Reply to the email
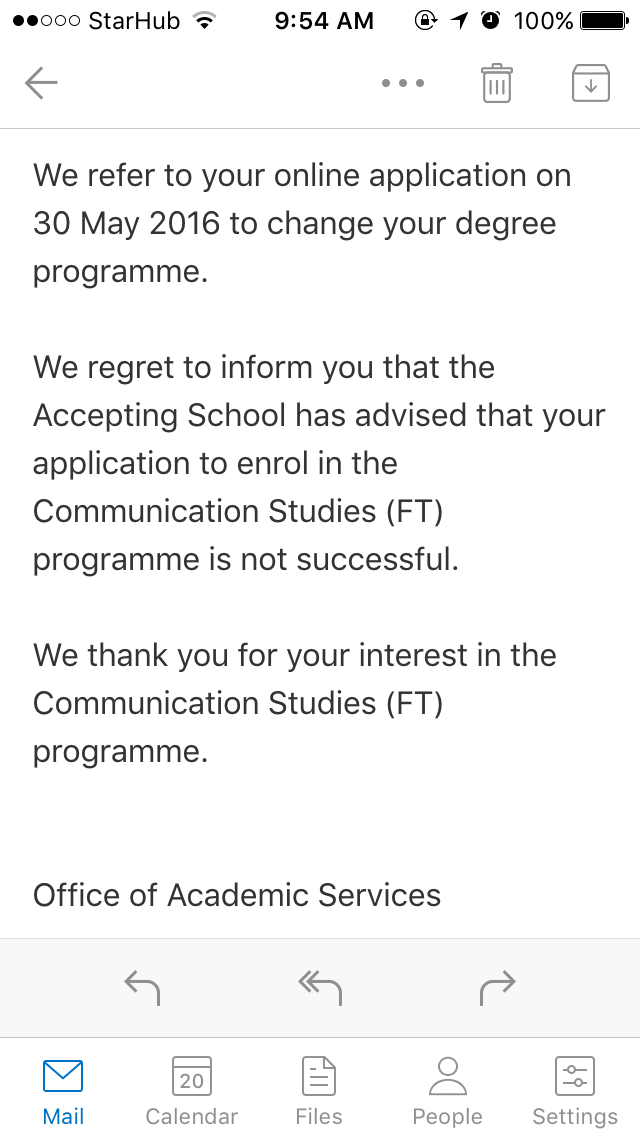640x1136 pixels. pos(142,987)
